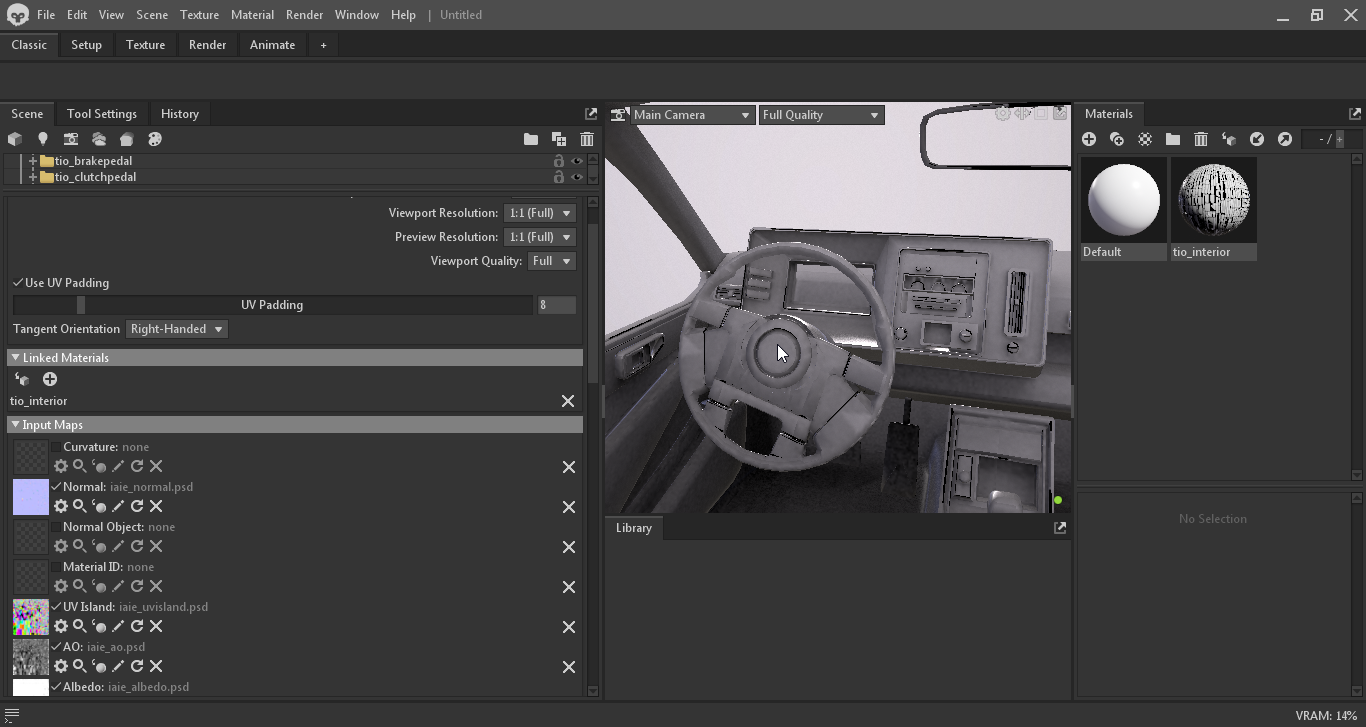The height and width of the screenshot is (727, 1366).
Task: Open Viewport Resolution dropdown
Action: coord(540,213)
